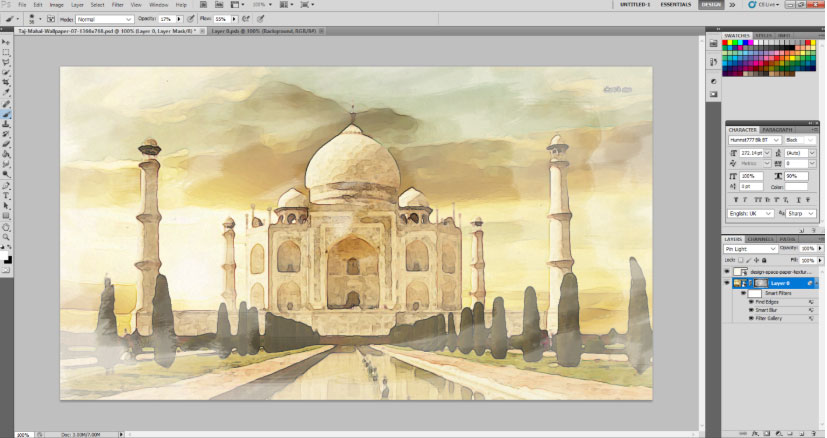Toggle Smart Filters visibility eye

click(x=744, y=293)
